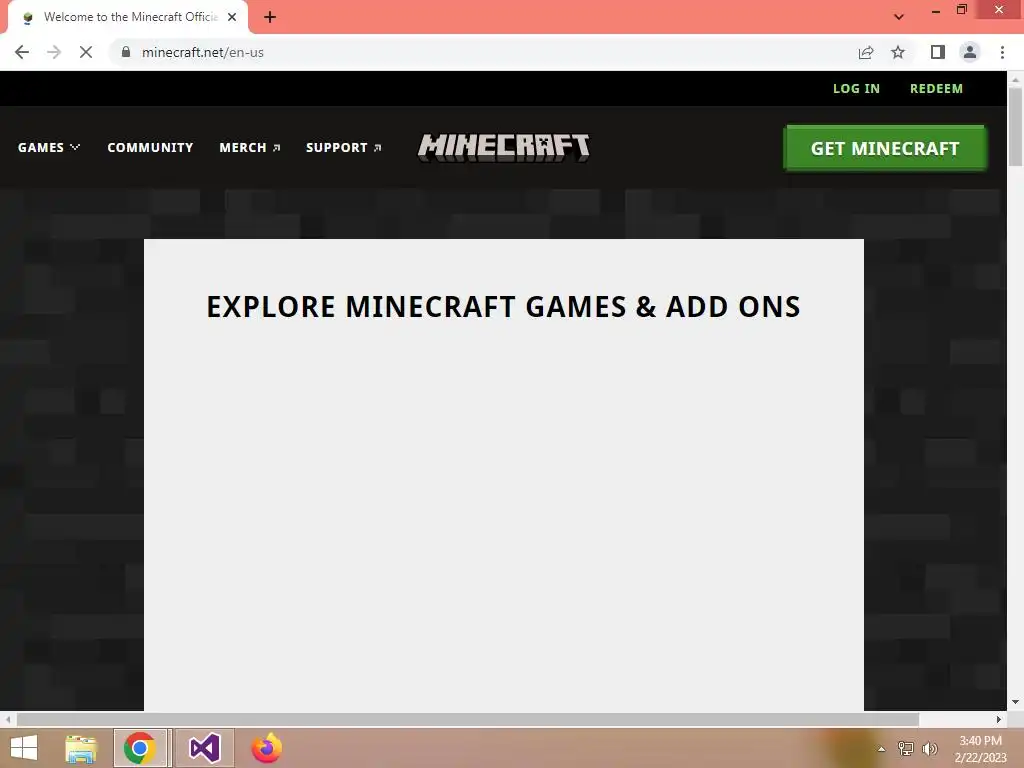Image resolution: width=1024 pixels, height=768 pixels.
Task: Expand the GAMES dropdown menu
Action: tap(48, 148)
